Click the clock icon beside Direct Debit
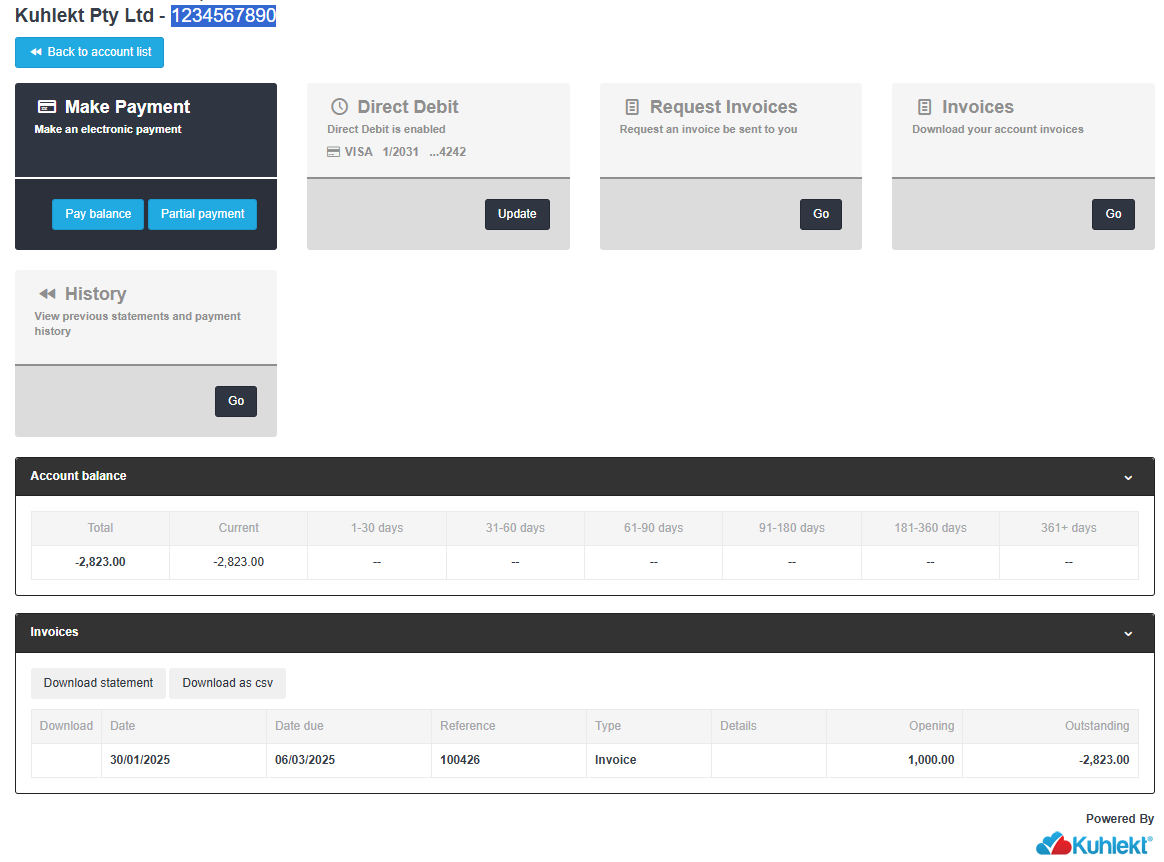 point(340,106)
